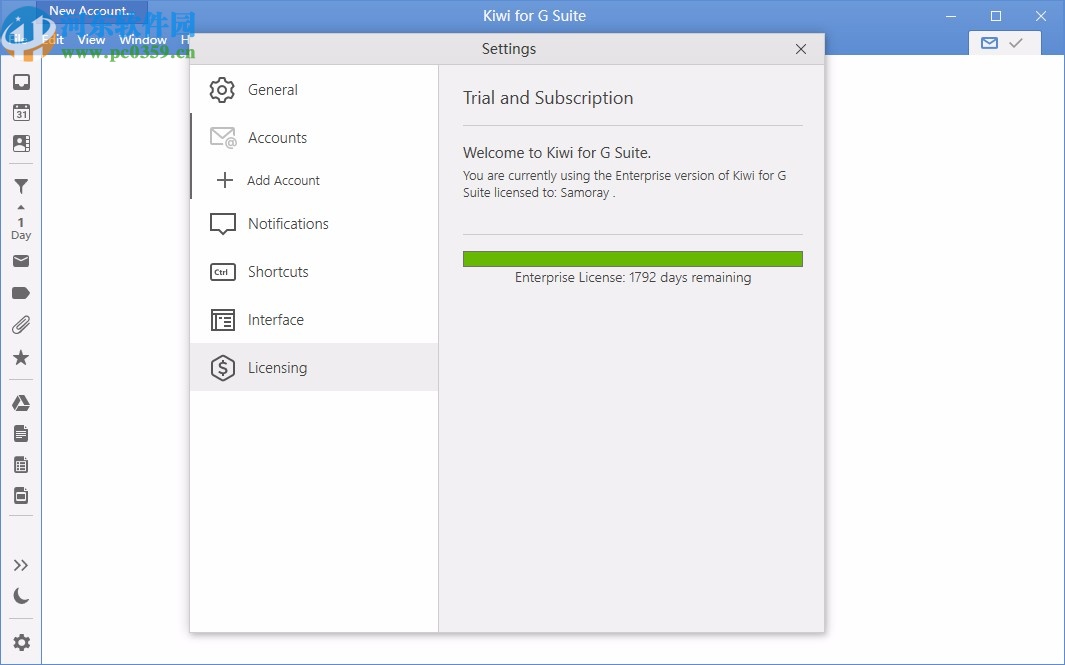Launch Google Drive from the sidebar
The height and width of the screenshot is (665, 1065).
click(21, 402)
